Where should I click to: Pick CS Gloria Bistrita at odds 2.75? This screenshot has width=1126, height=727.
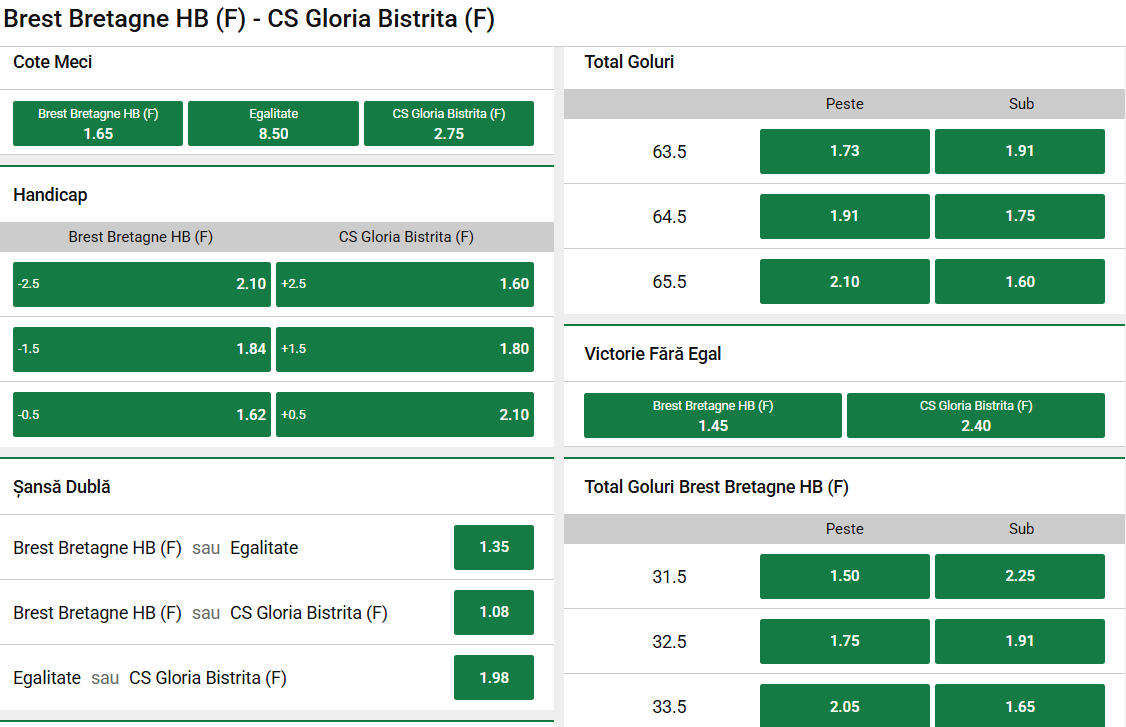(x=448, y=122)
